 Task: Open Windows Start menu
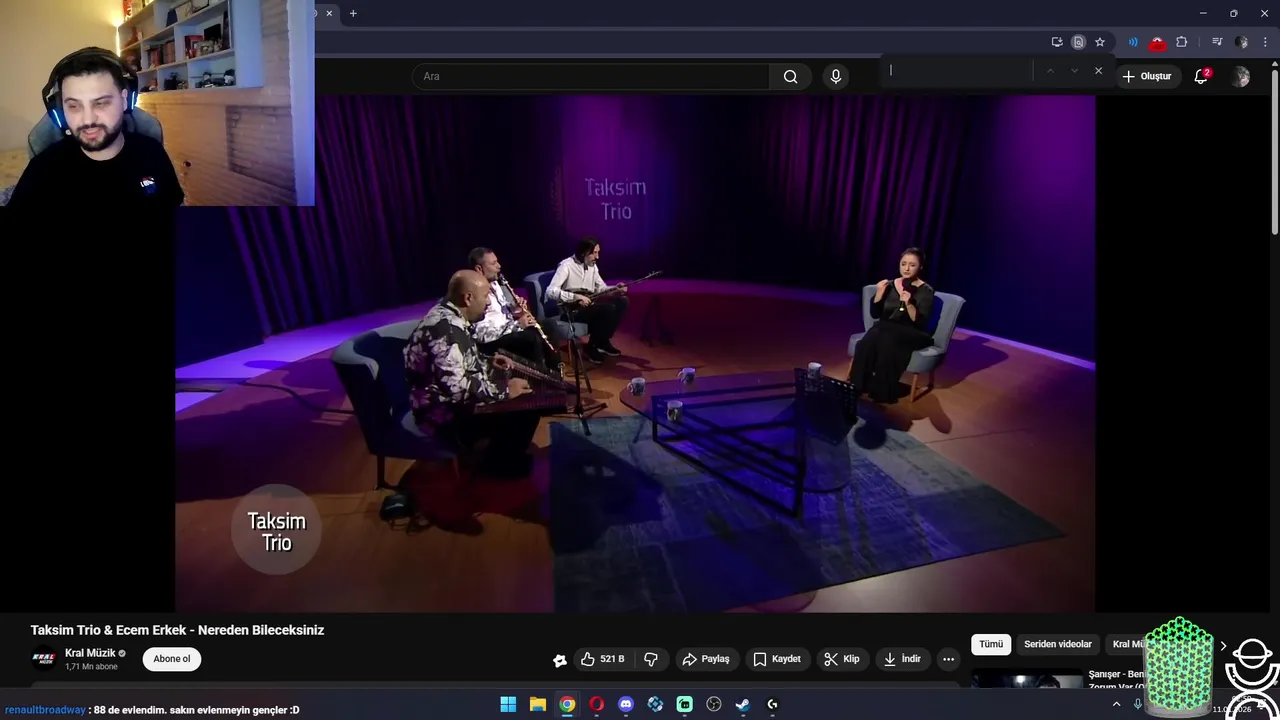click(x=508, y=705)
